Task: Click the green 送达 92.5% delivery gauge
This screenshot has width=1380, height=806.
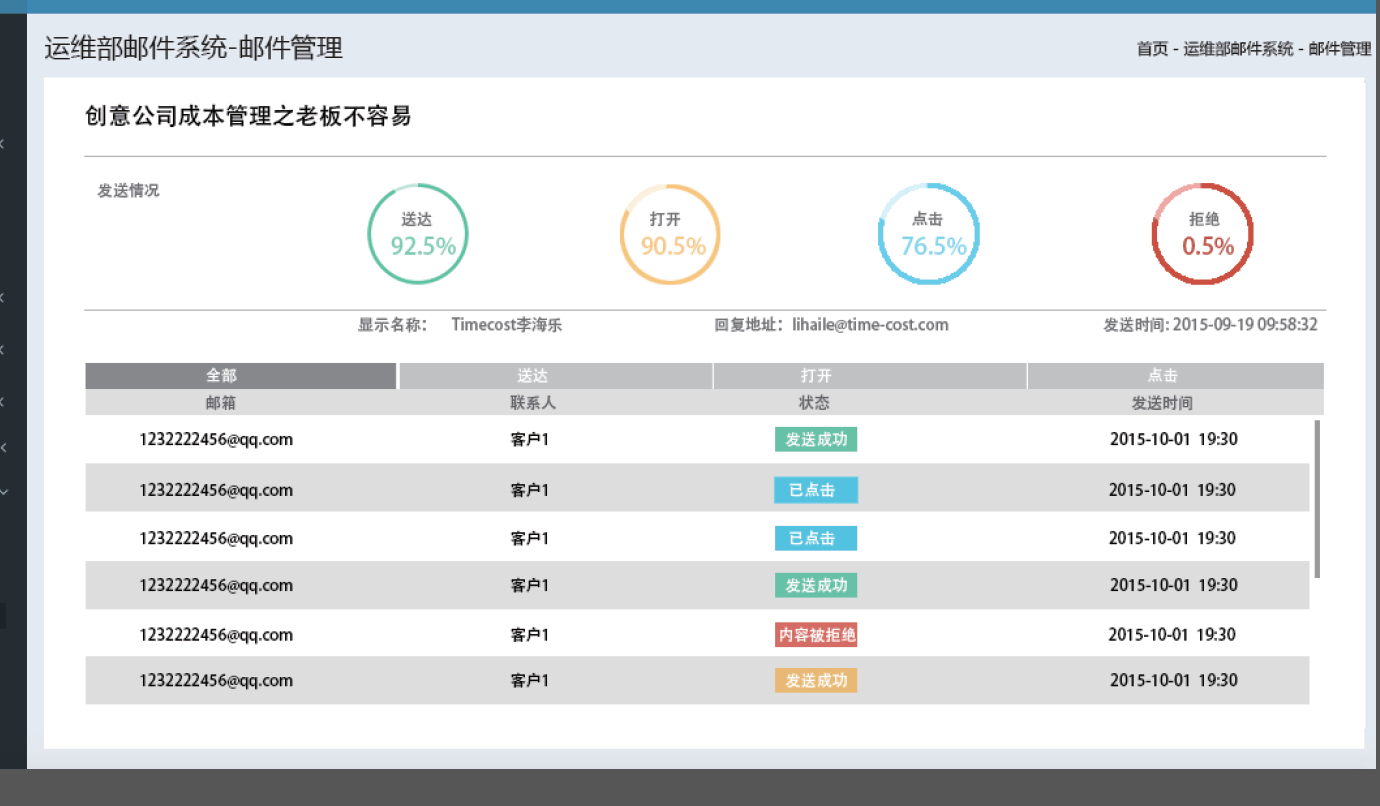Action: 418,233
